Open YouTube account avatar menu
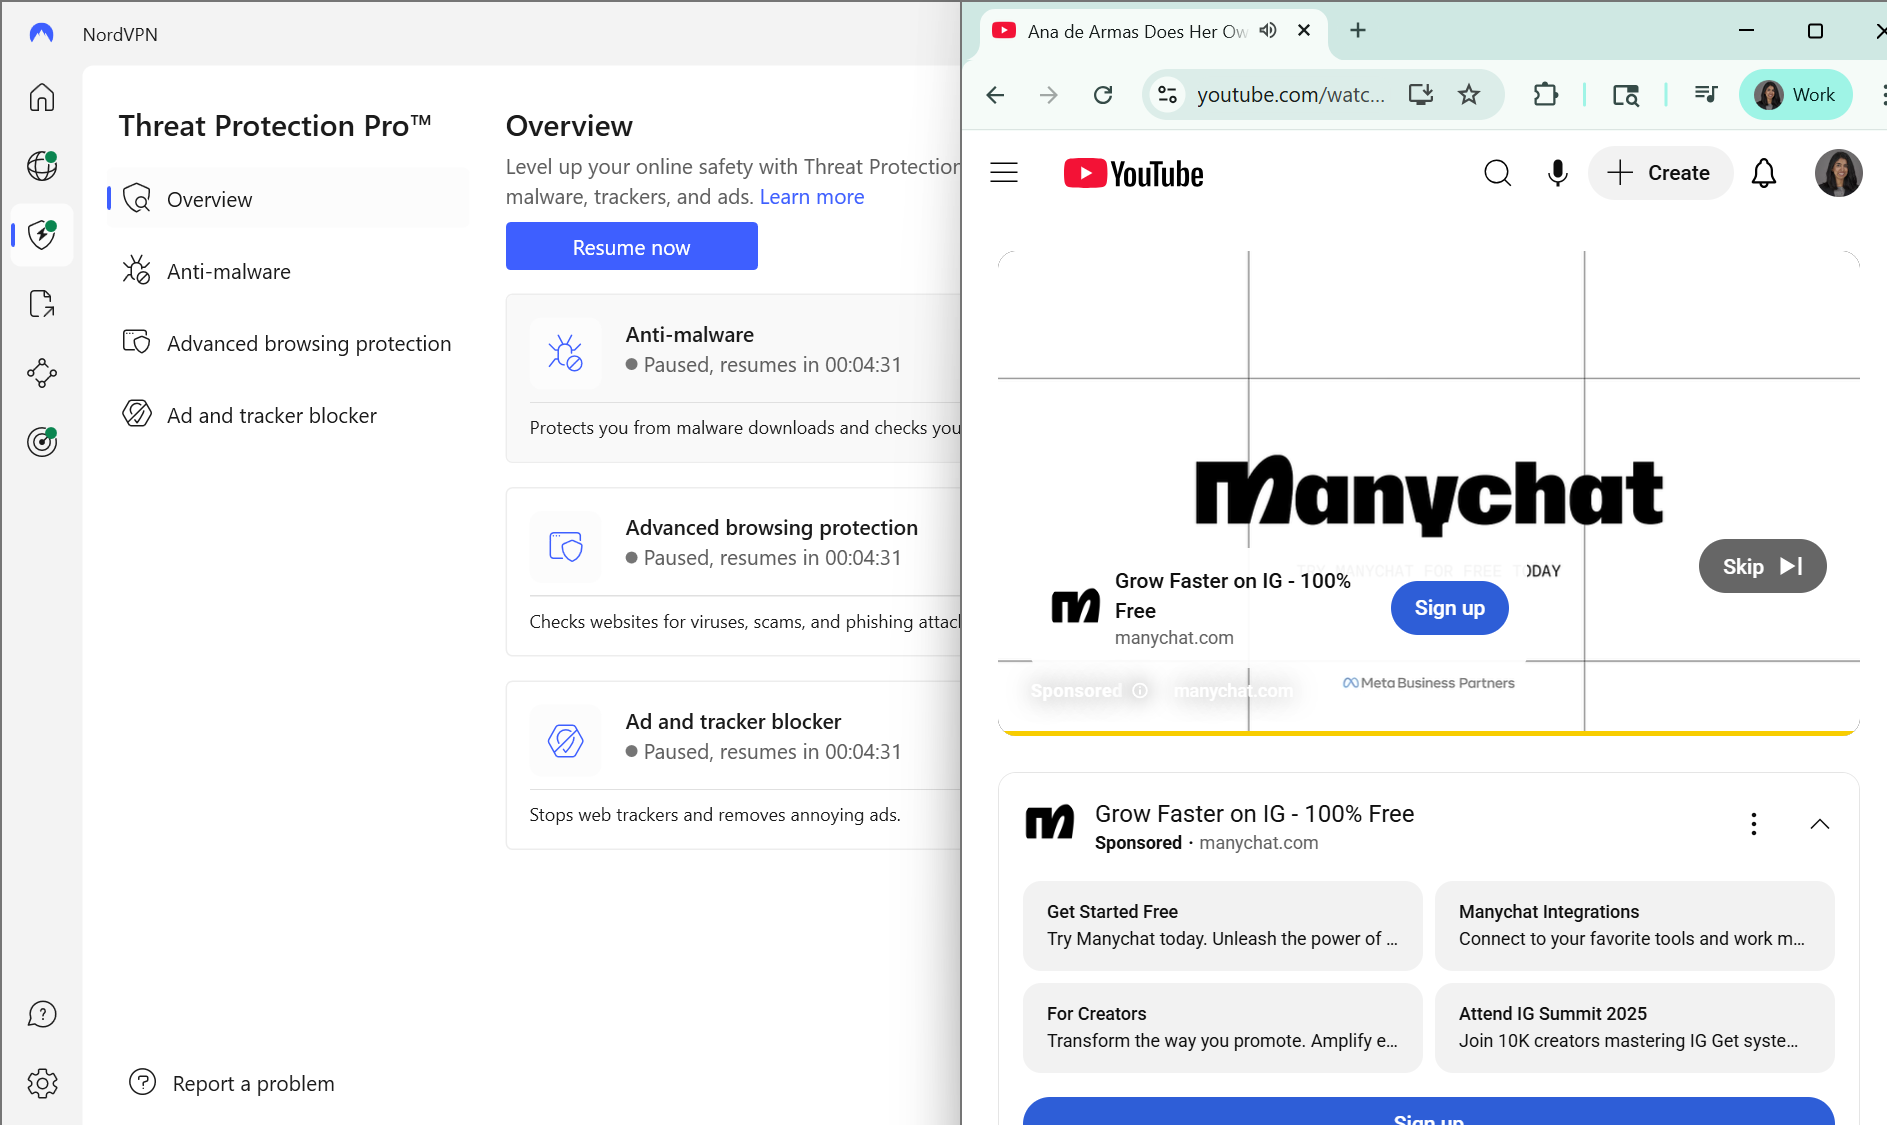Image resolution: width=1887 pixels, height=1125 pixels. [1838, 173]
